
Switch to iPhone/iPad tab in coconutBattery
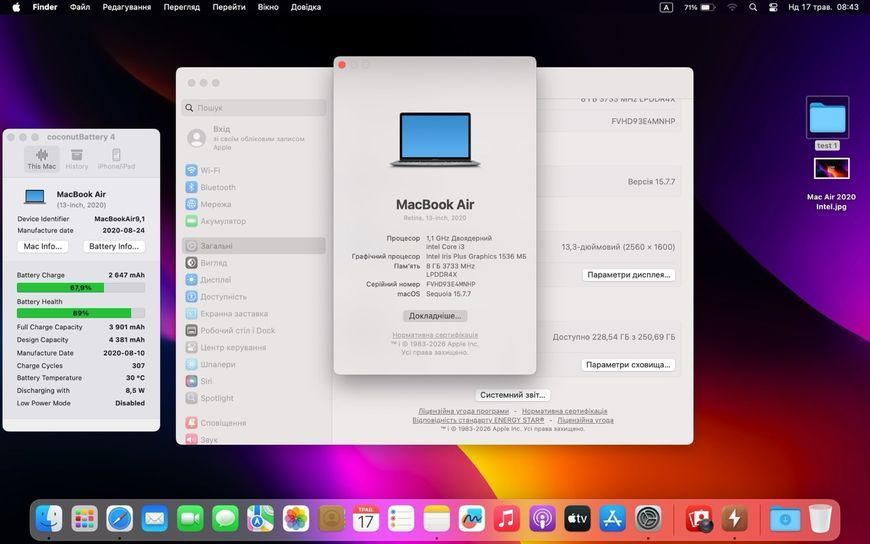click(116, 159)
